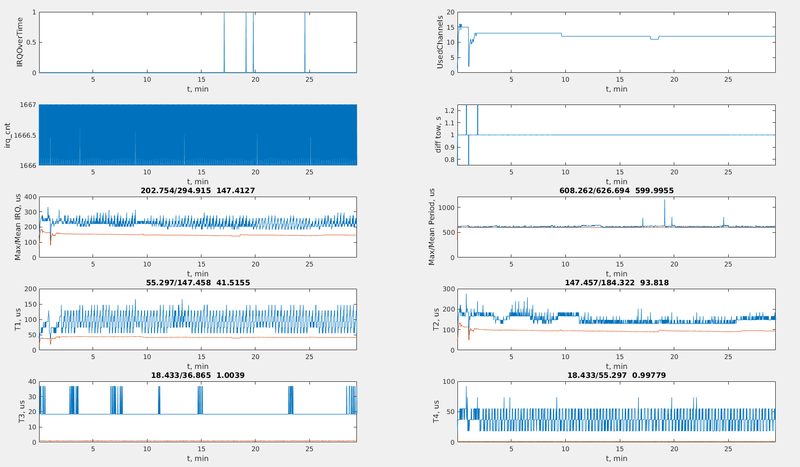800x467 pixels.
Task: Click the tallest spike in Max/Mean Period plot
Action: pos(664,212)
